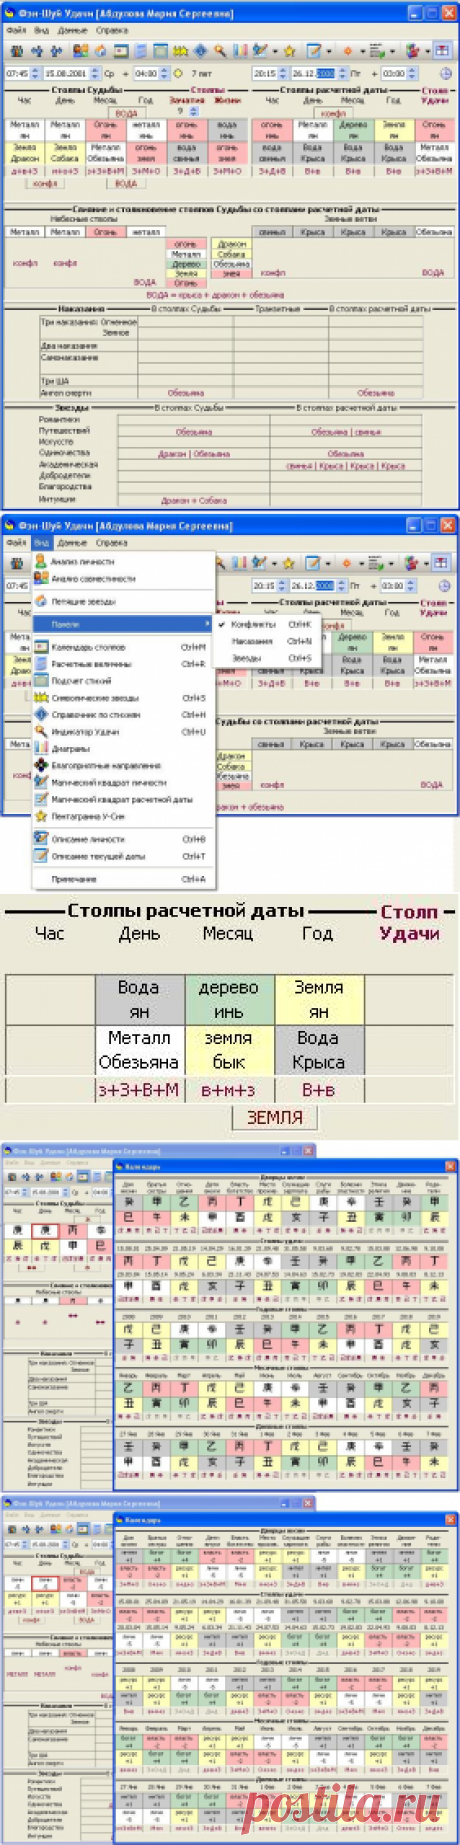Screen dimensions: 460x1845
Task: Click the green 'дерево инь' cell in the enlarged view
Action: pos(228,999)
